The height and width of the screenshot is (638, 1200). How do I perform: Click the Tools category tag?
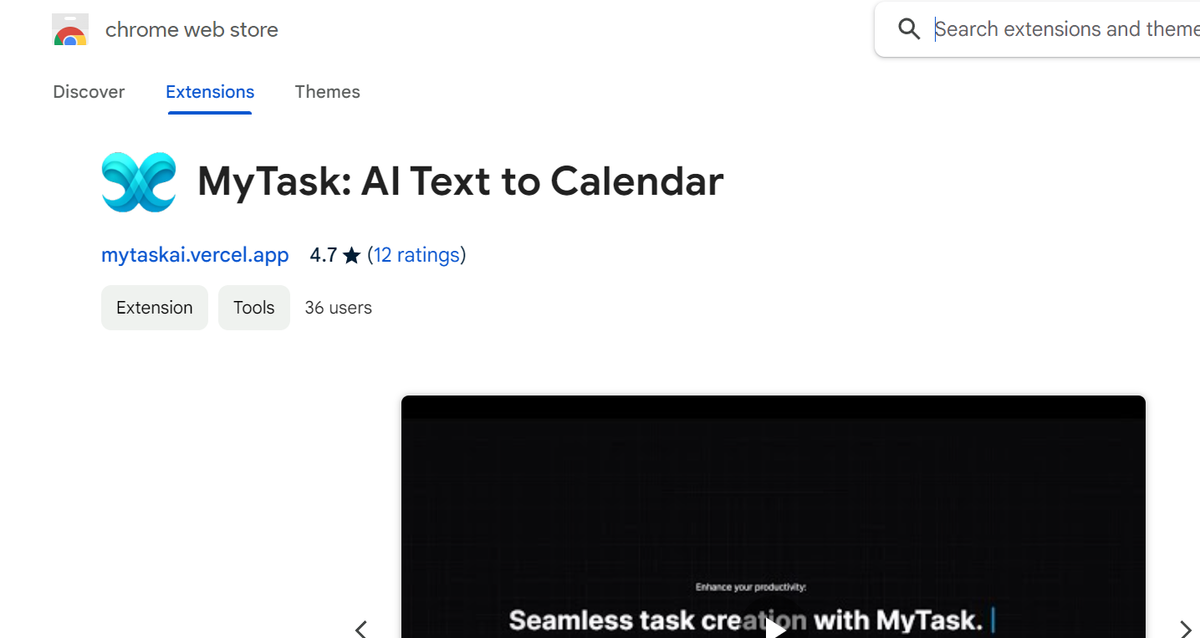[253, 307]
